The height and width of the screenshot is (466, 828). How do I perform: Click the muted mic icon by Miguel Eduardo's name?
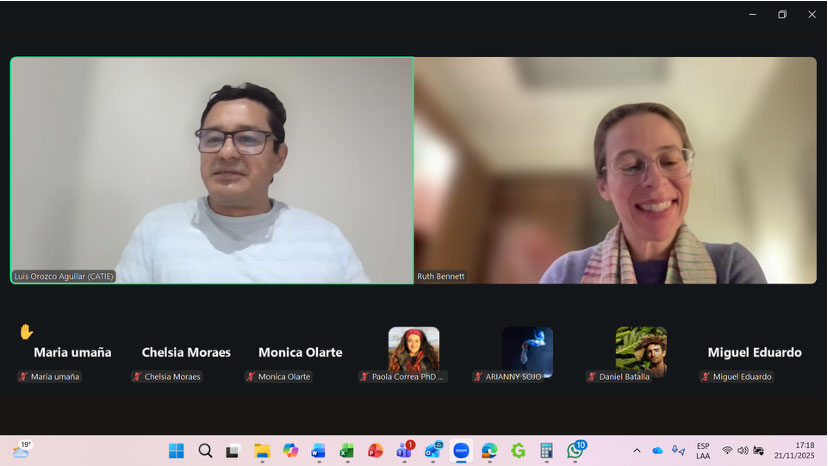706,377
